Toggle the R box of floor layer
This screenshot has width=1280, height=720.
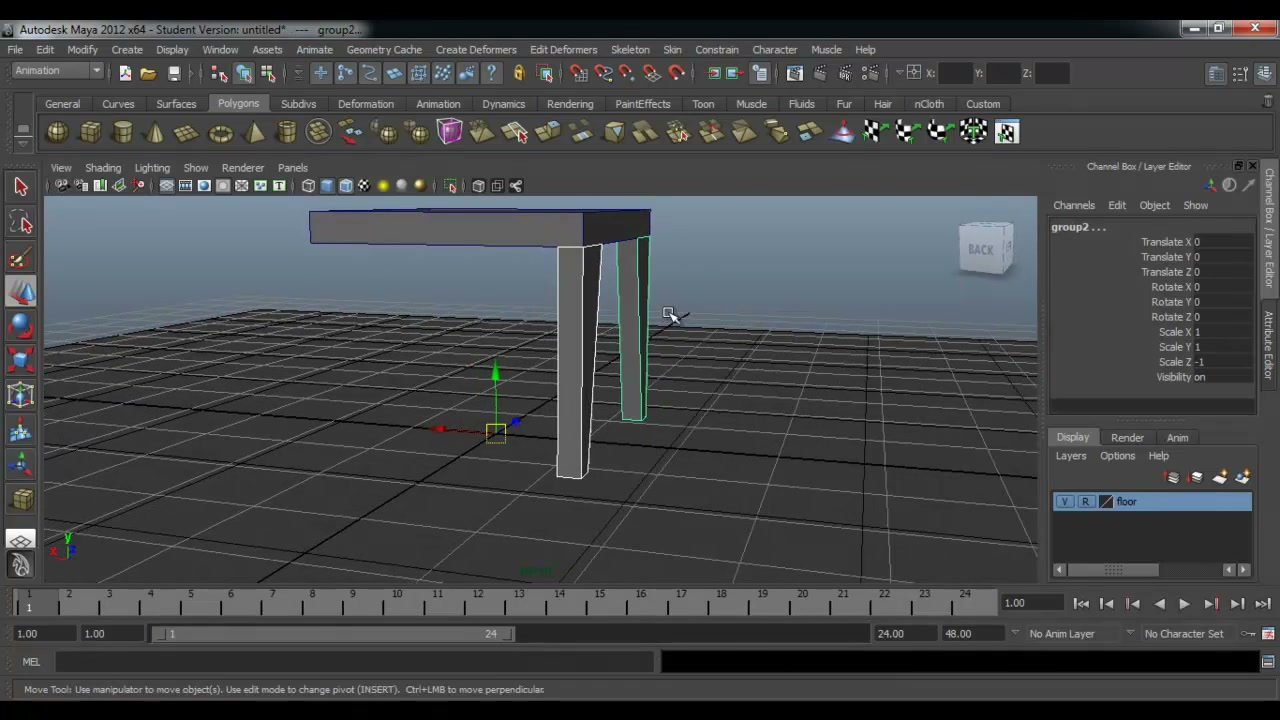tap(1085, 502)
